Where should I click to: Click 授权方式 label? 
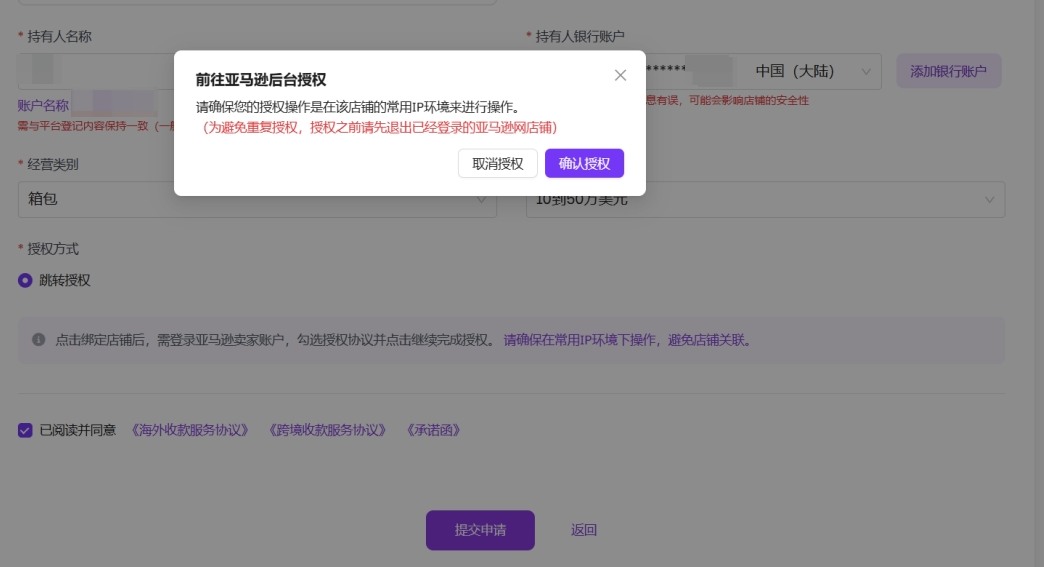click(53, 249)
